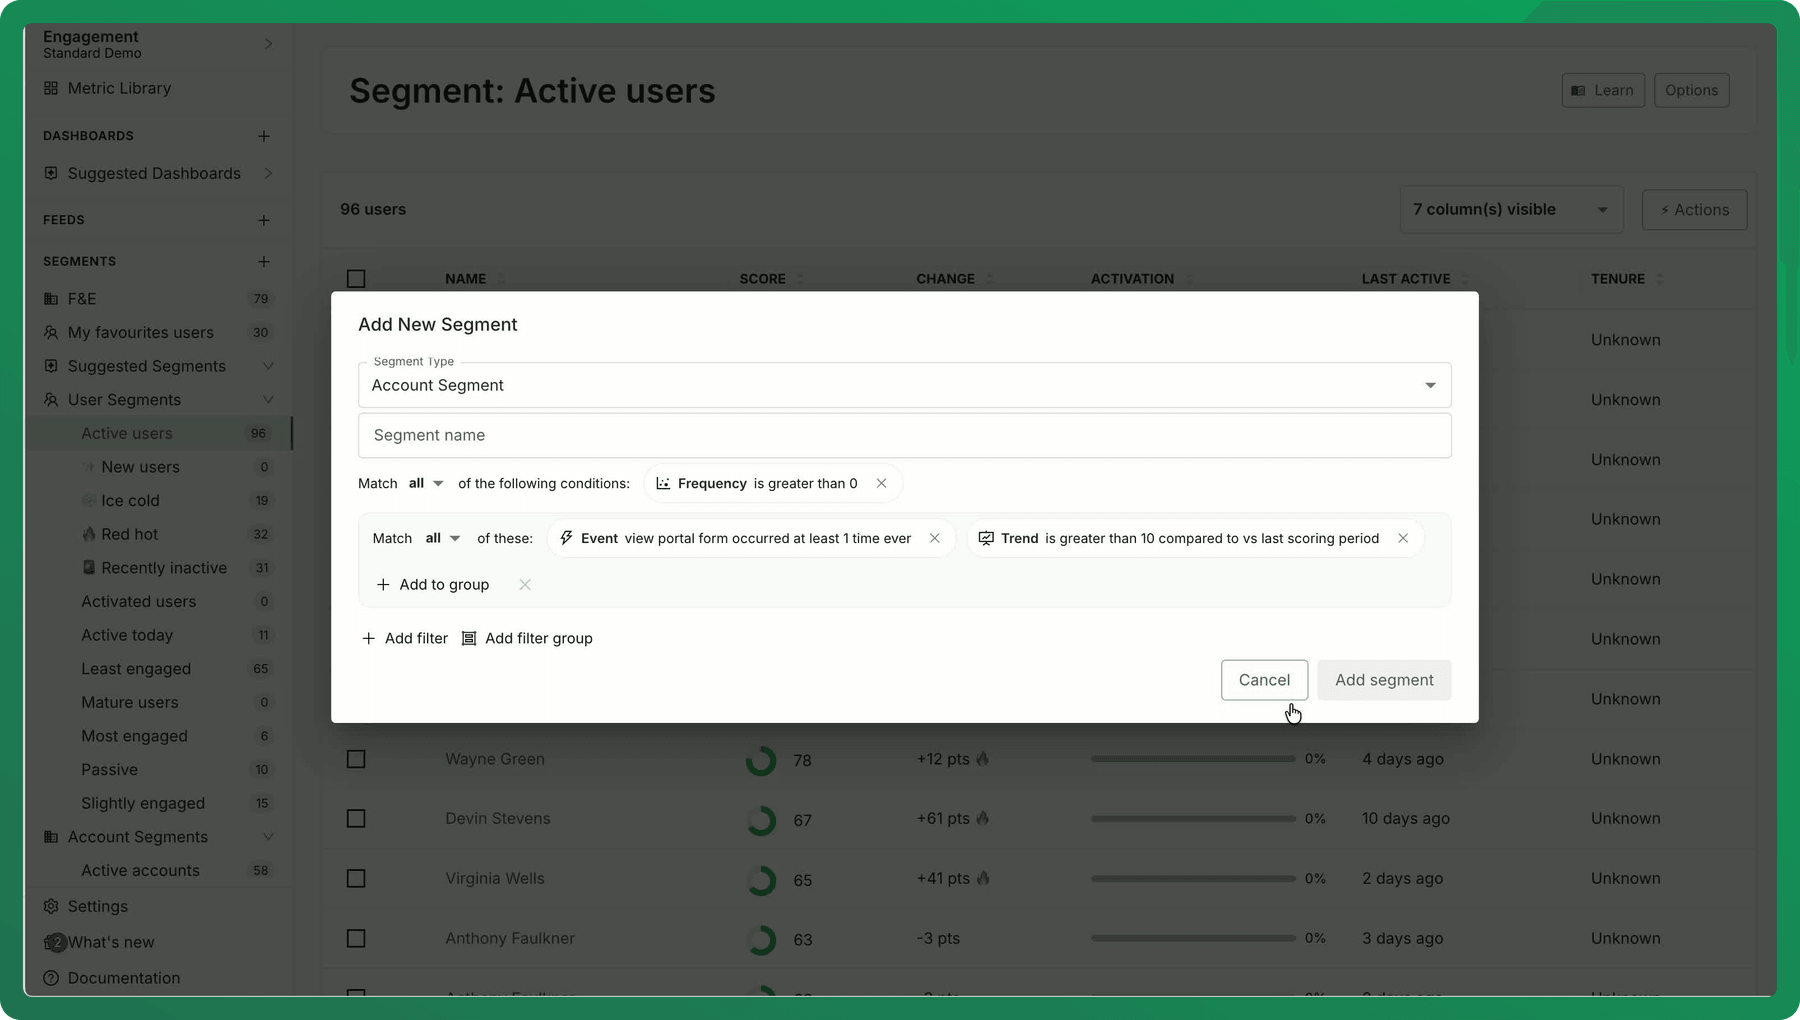Screen dimensions: 1800x1020
Task: Check the box for Anthony Faulkner score 63
Action: point(356,938)
